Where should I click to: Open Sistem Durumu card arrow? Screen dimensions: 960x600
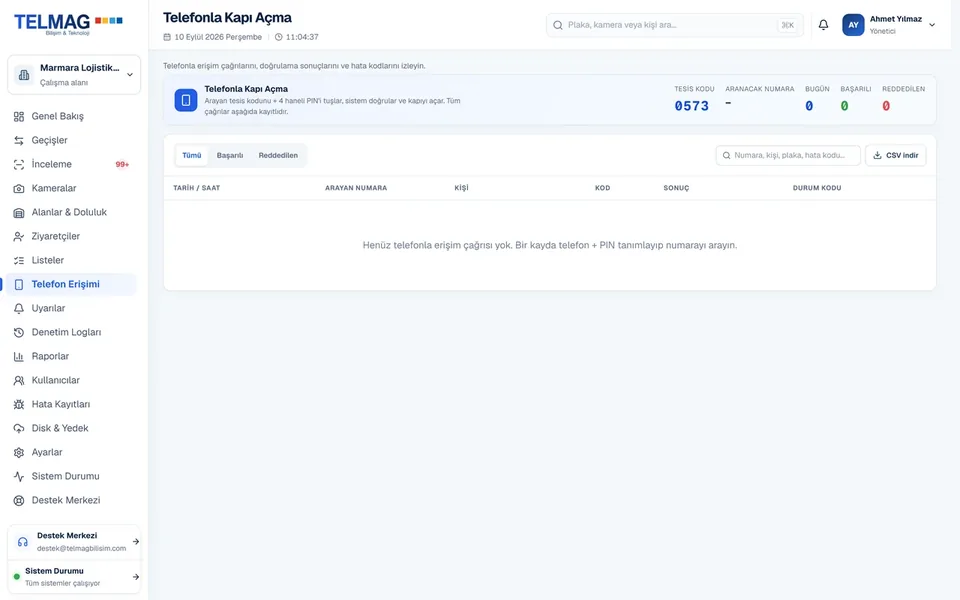click(x=136, y=577)
